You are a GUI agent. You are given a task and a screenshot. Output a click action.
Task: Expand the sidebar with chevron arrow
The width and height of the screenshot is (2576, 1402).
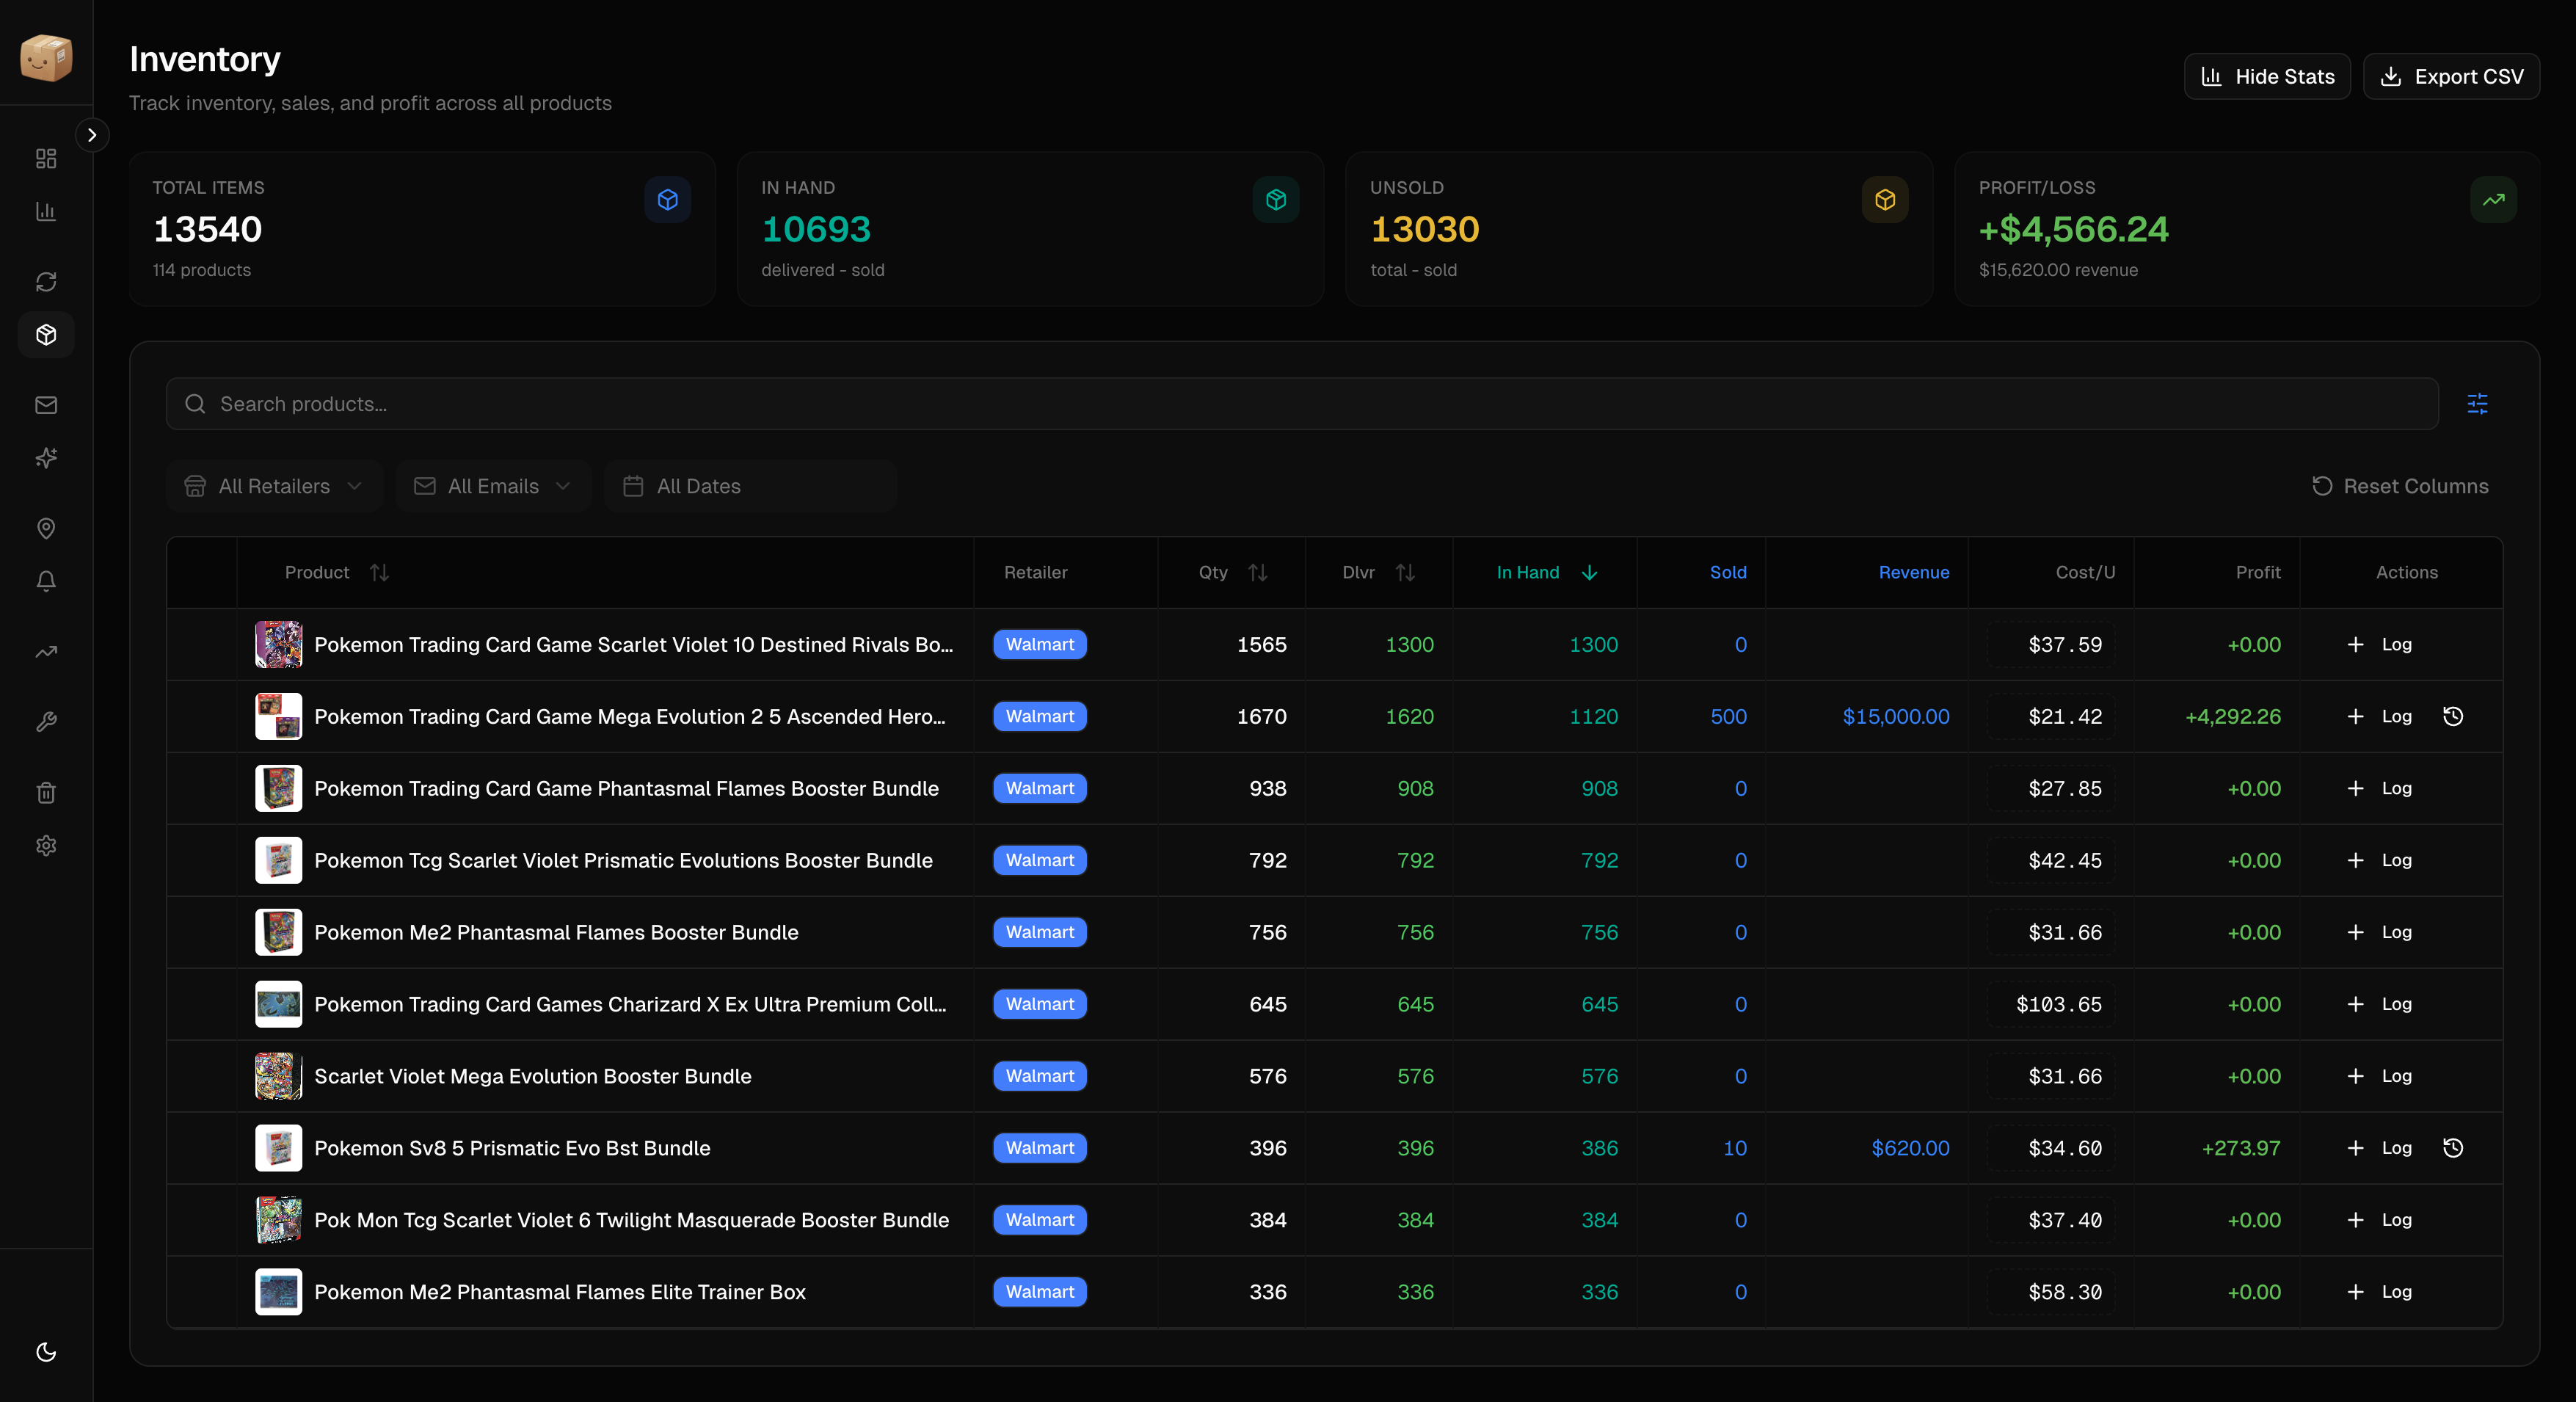[92, 135]
